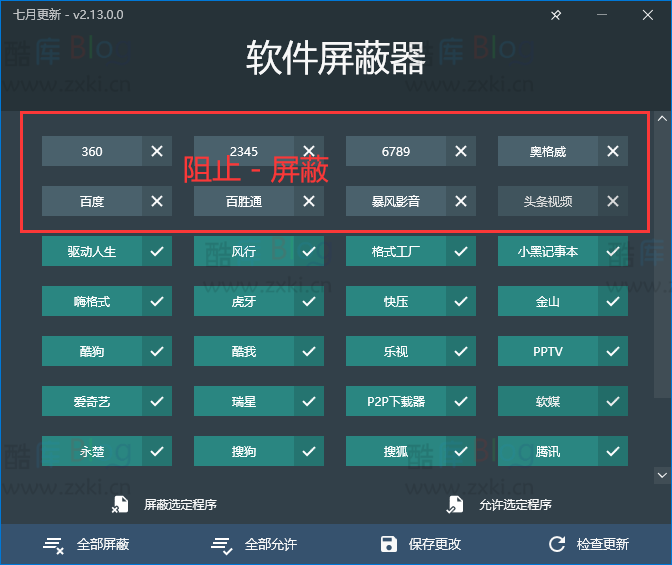Toggle the checkmark beside 瑞星
The image size is (672, 565).
click(x=309, y=401)
